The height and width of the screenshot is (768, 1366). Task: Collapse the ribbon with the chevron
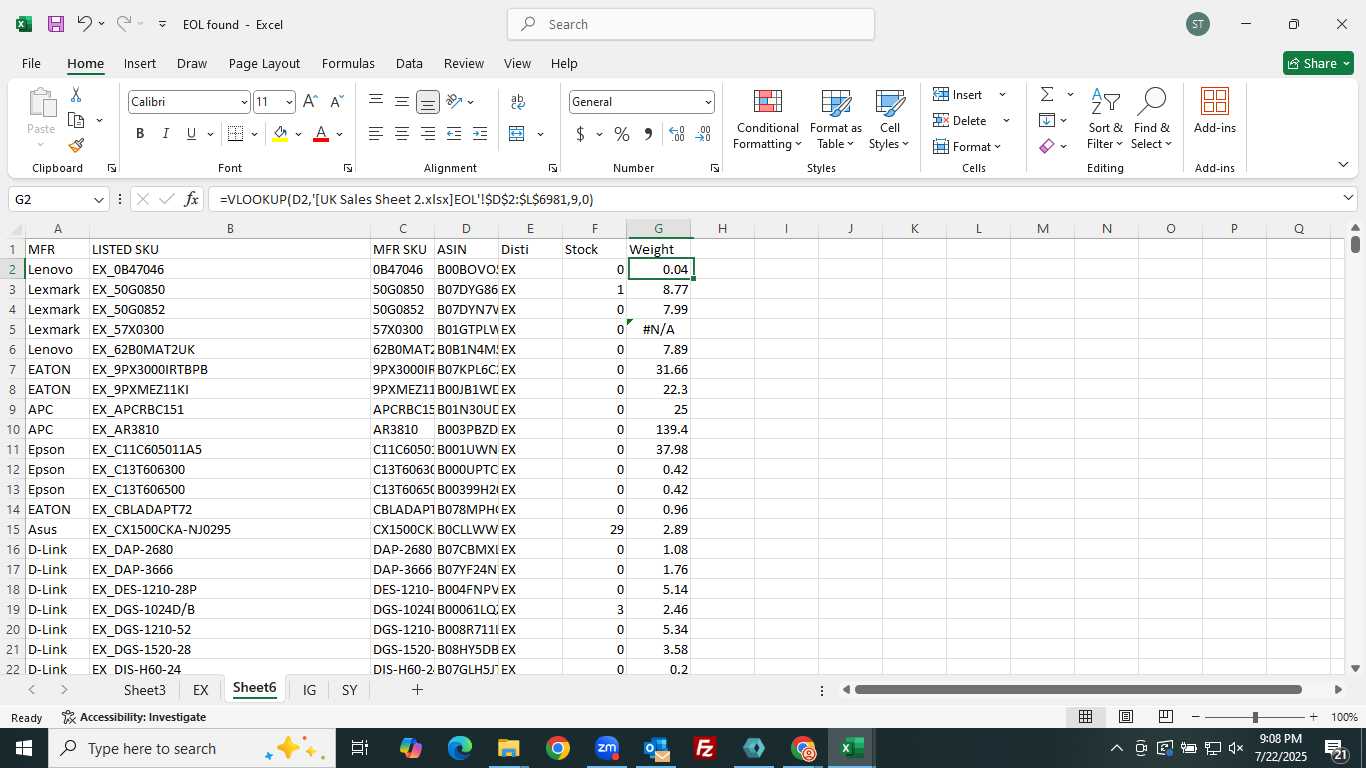[x=1342, y=164]
